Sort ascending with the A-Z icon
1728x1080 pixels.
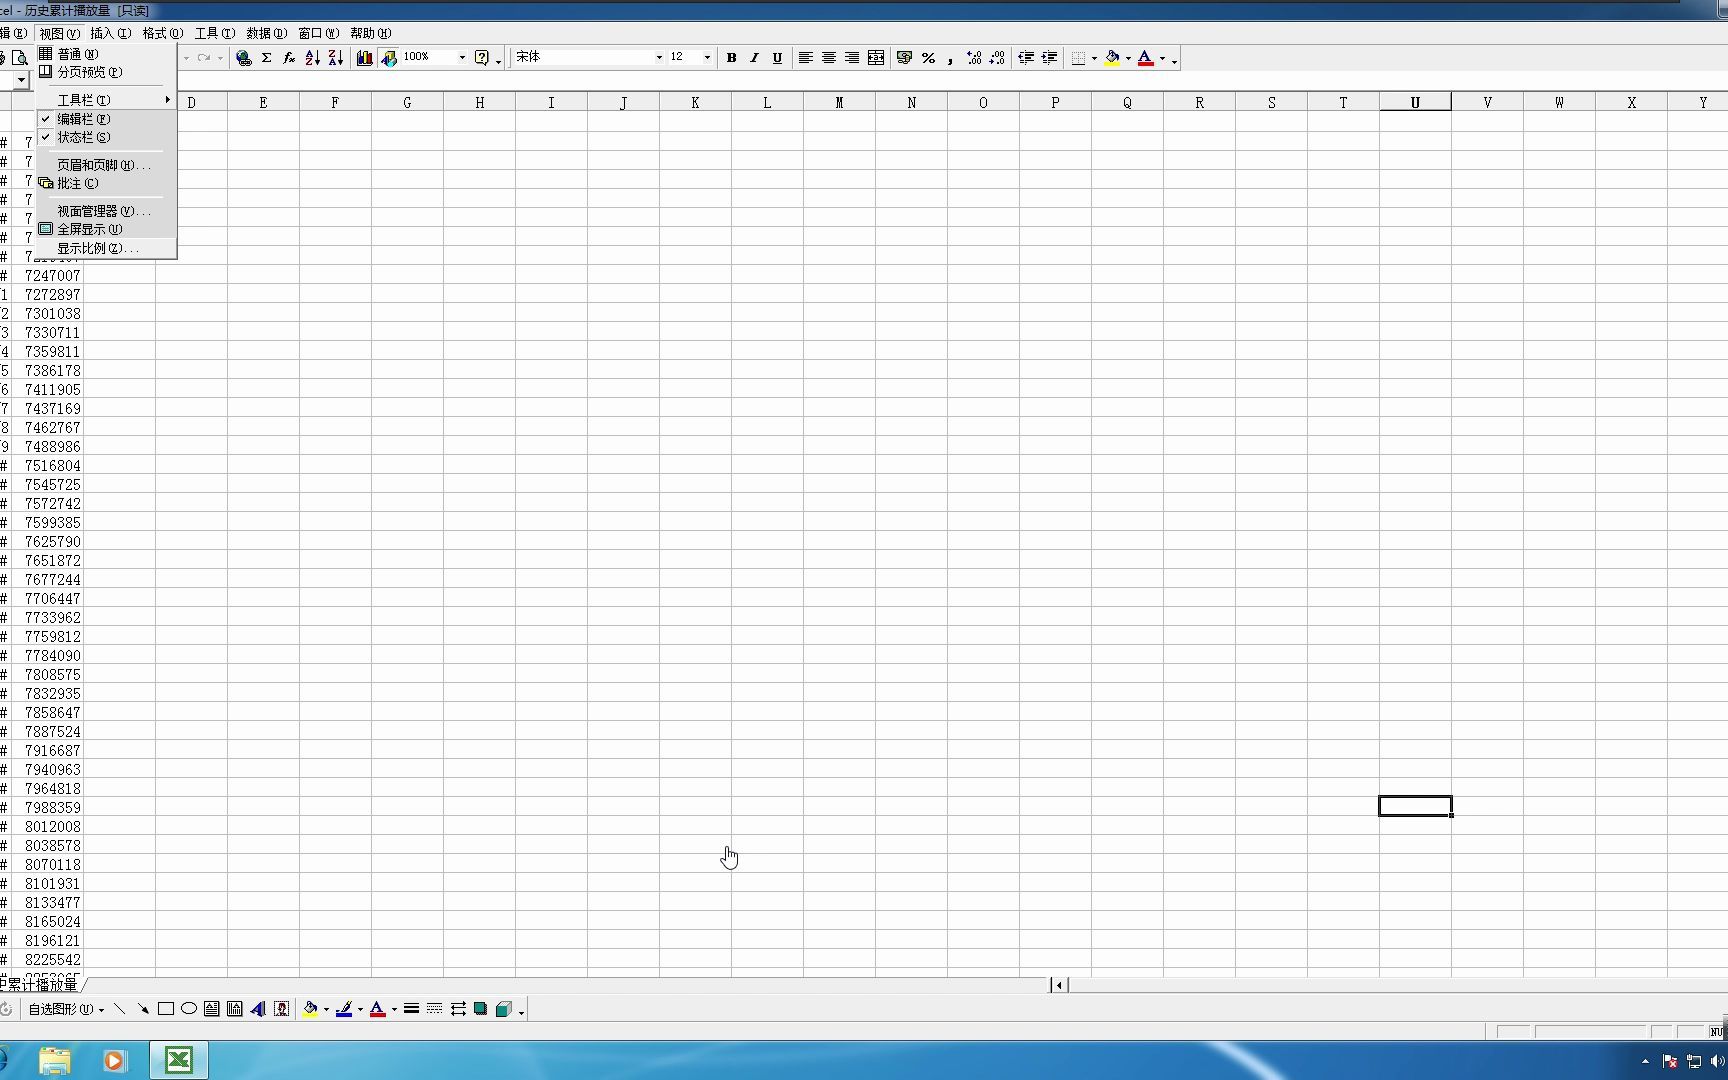(x=312, y=58)
